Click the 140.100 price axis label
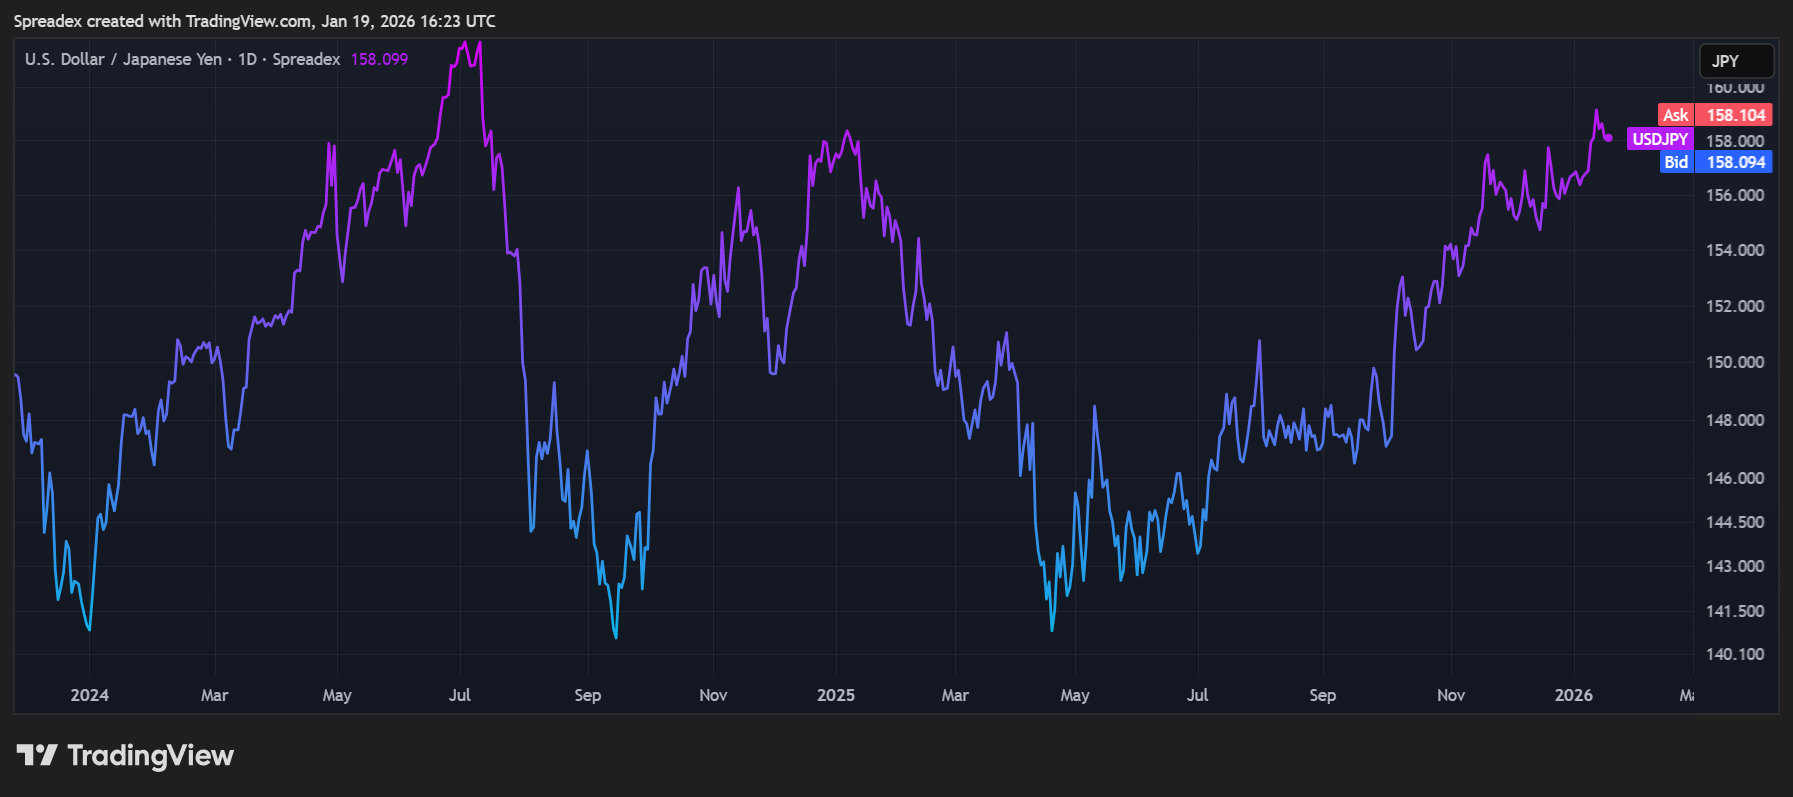The height and width of the screenshot is (797, 1793). click(x=1735, y=654)
